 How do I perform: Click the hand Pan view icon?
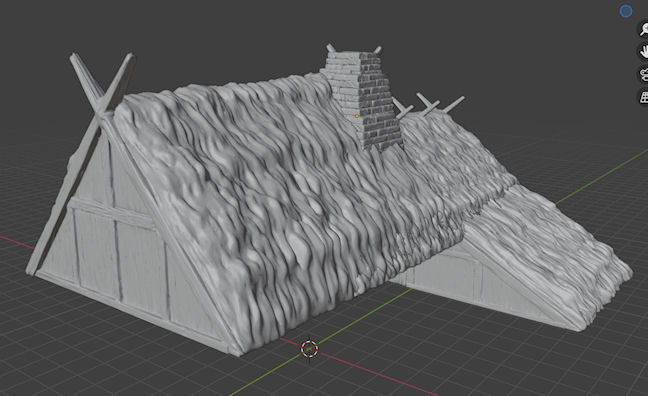pyautogui.click(x=644, y=51)
